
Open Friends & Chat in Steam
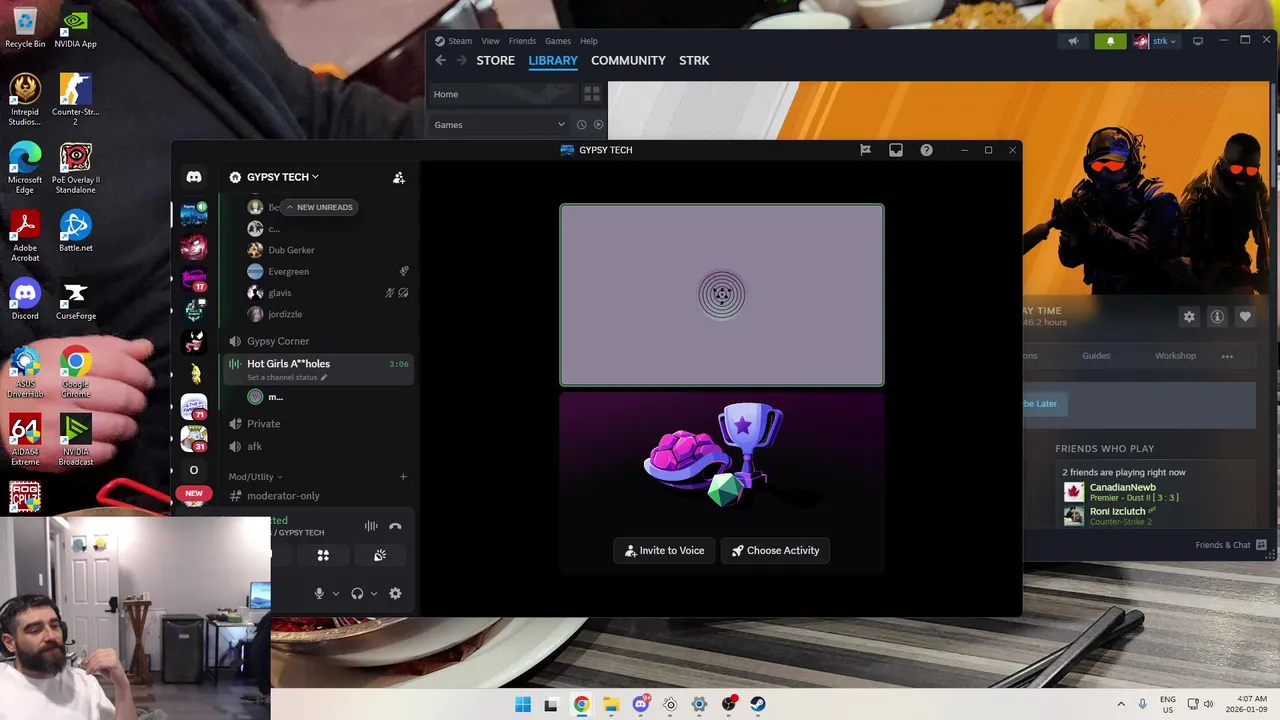pyautogui.click(x=1231, y=545)
